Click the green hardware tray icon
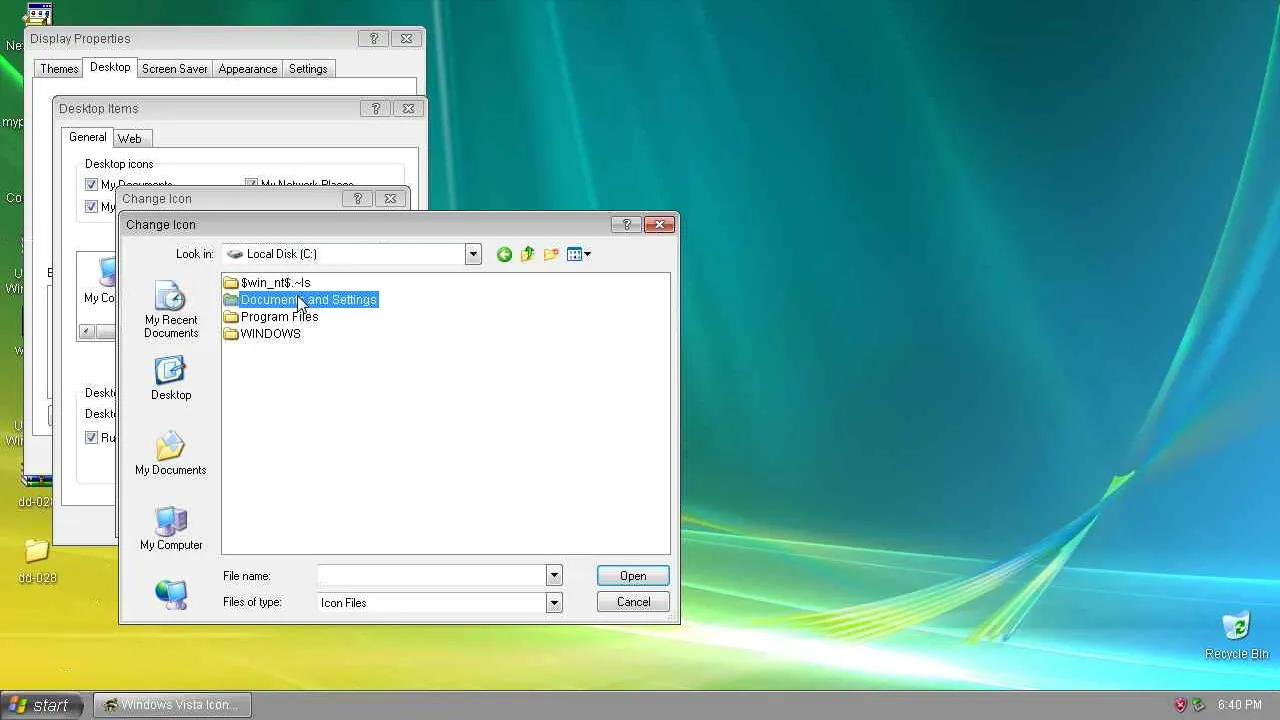This screenshot has width=1280, height=720. pyautogui.click(x=1198, y=705)
